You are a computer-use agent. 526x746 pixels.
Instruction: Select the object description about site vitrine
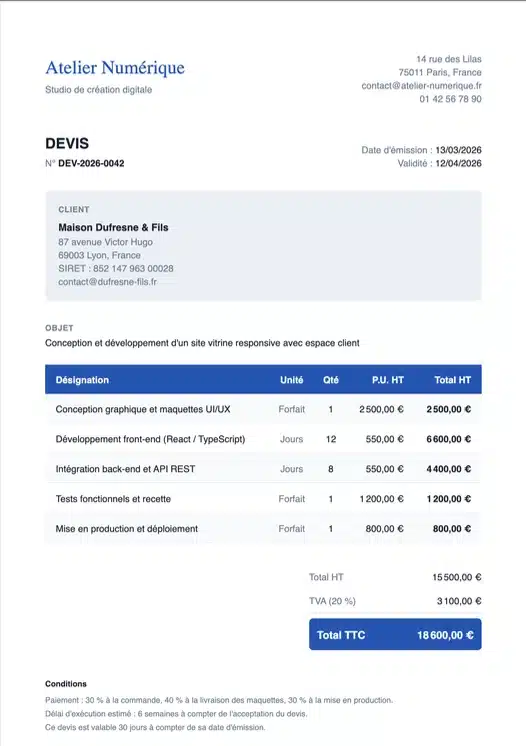pos(202,343)
